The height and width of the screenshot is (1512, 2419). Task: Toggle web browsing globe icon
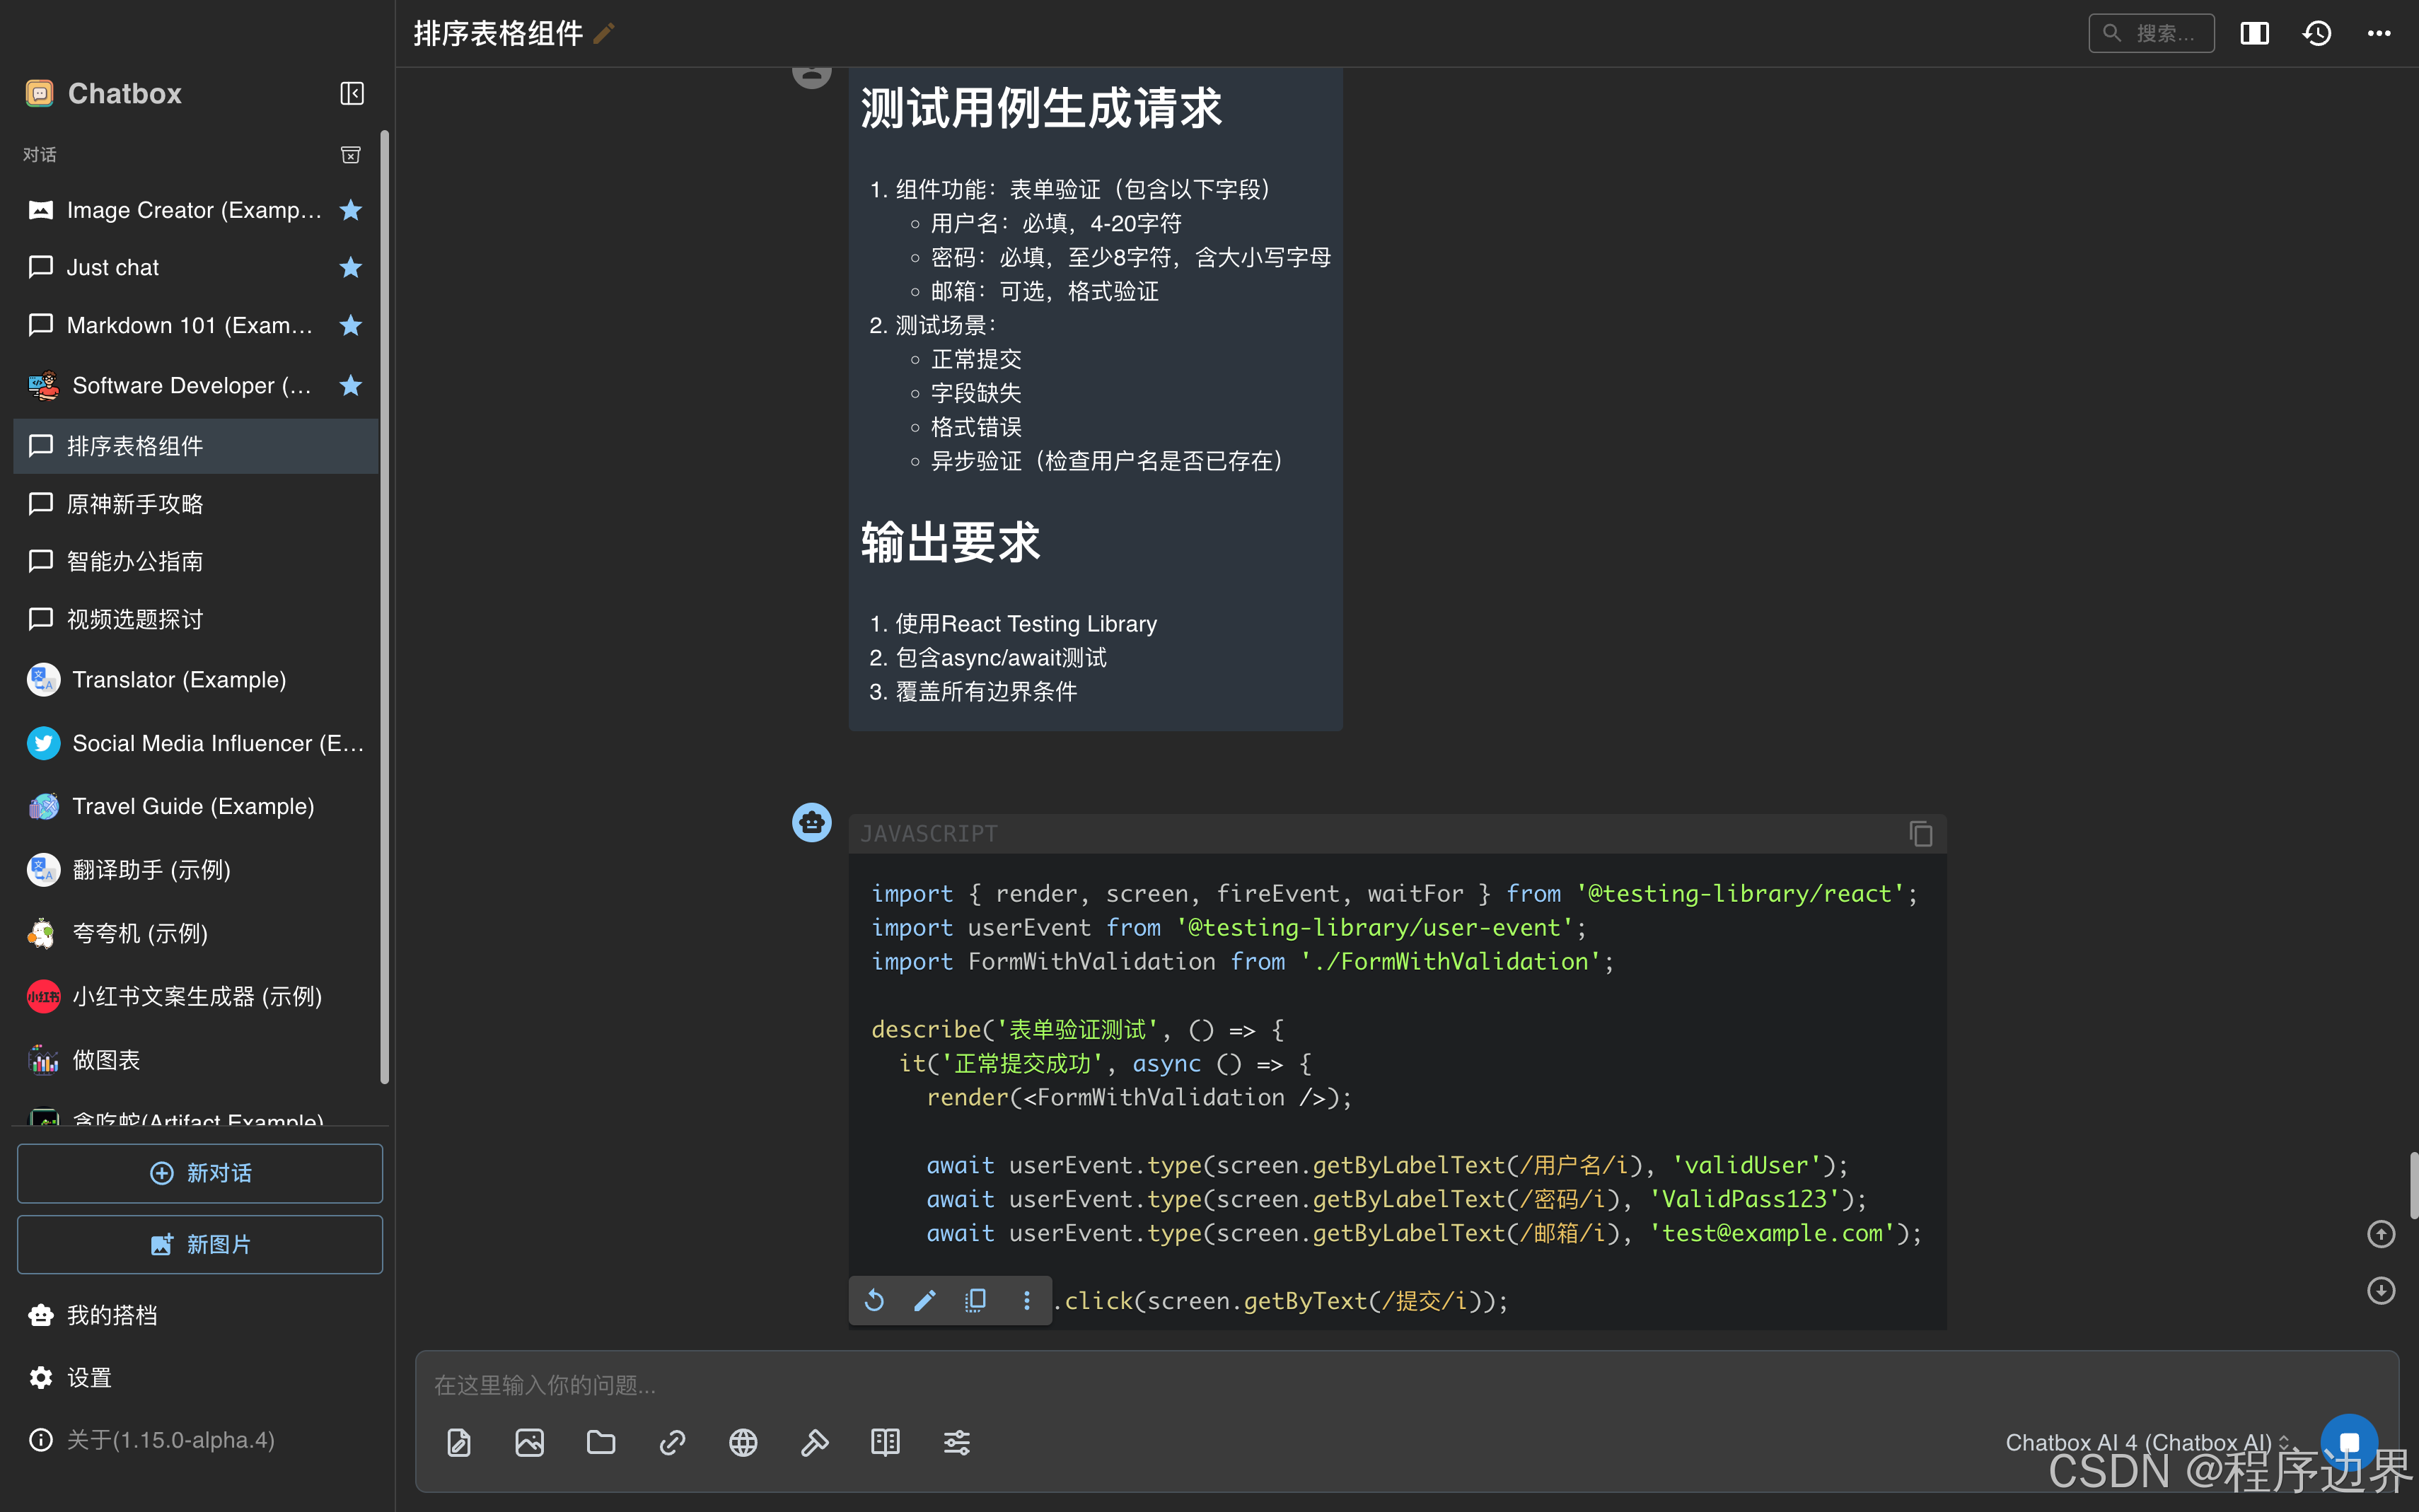click(743, 1442)
